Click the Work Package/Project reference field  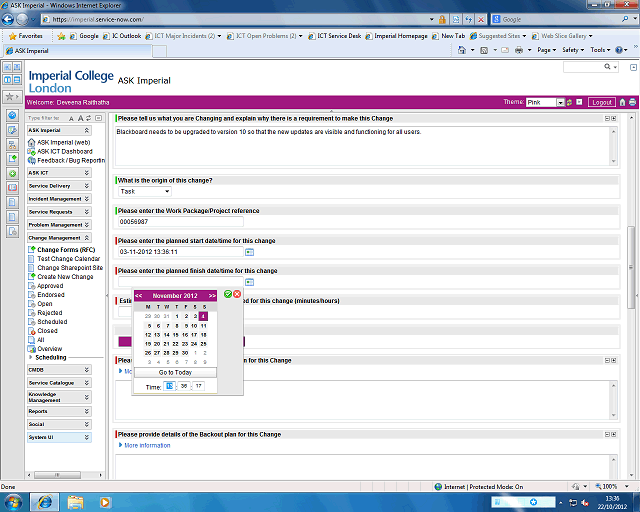[180, 221]
